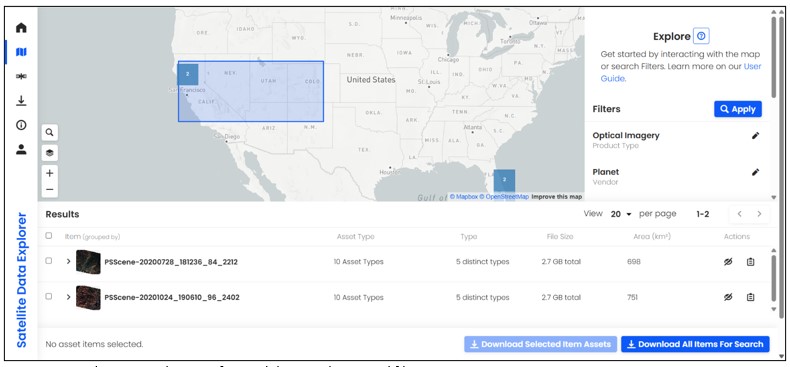Check the box for PSScene-20200728_181236_84_2212
Screen dimensions: 790x367
pos(48,261)
